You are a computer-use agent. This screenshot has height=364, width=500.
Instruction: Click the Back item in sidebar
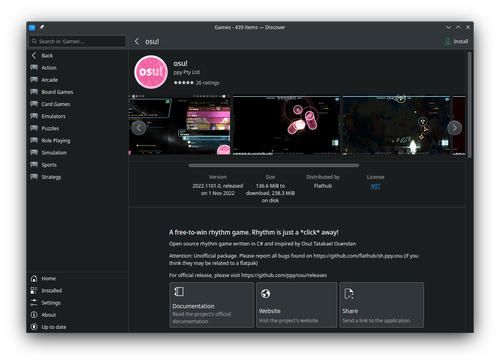coord(77,56)
